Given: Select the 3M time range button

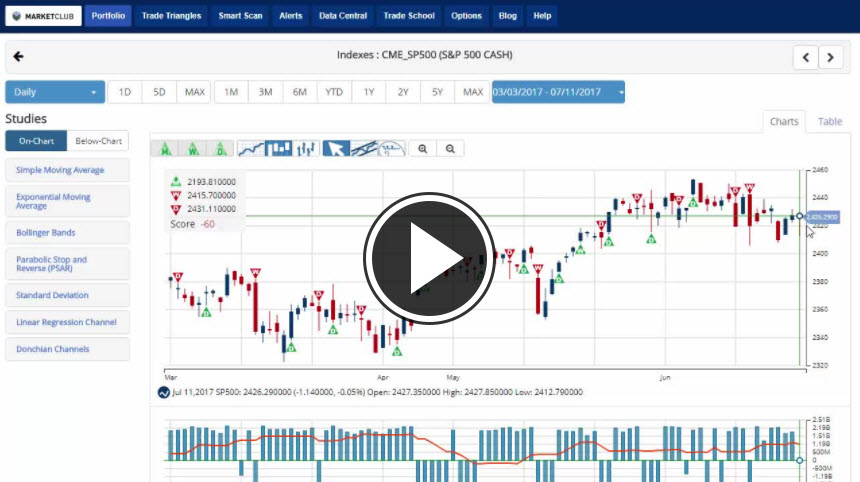Looking at the screenshot, I should [x=265, y=92].
